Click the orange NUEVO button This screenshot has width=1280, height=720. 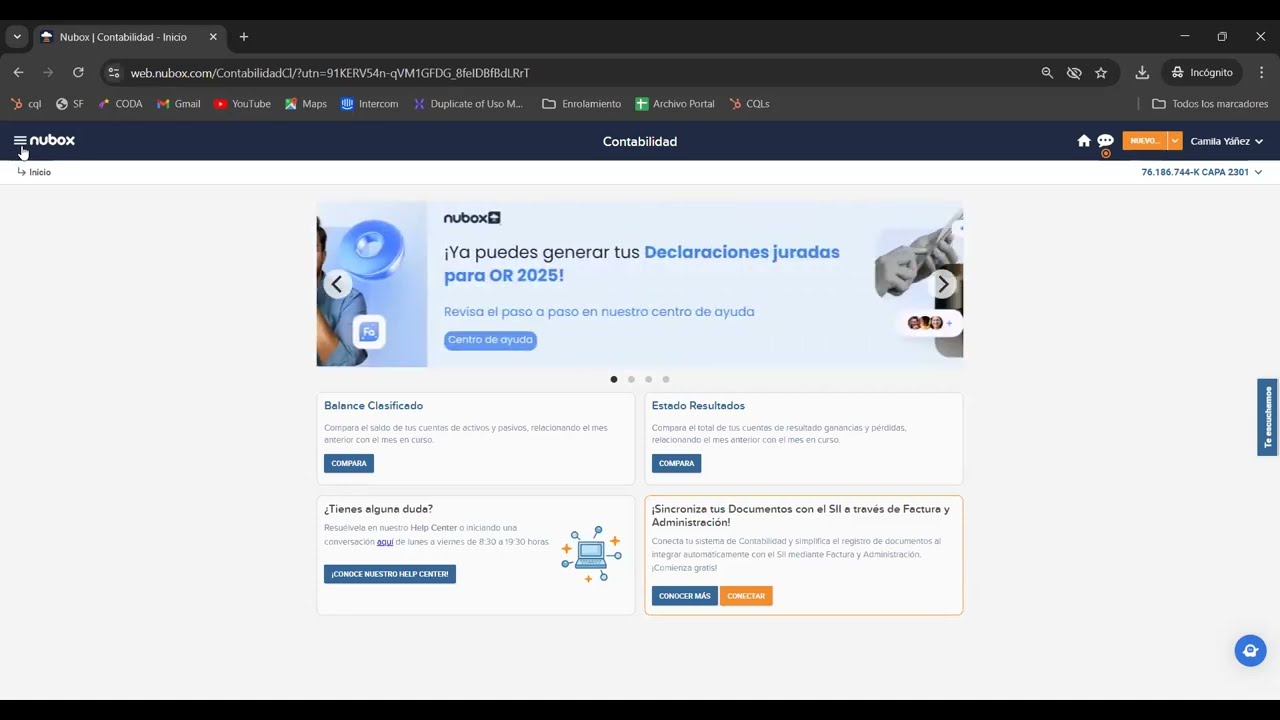1144,141
